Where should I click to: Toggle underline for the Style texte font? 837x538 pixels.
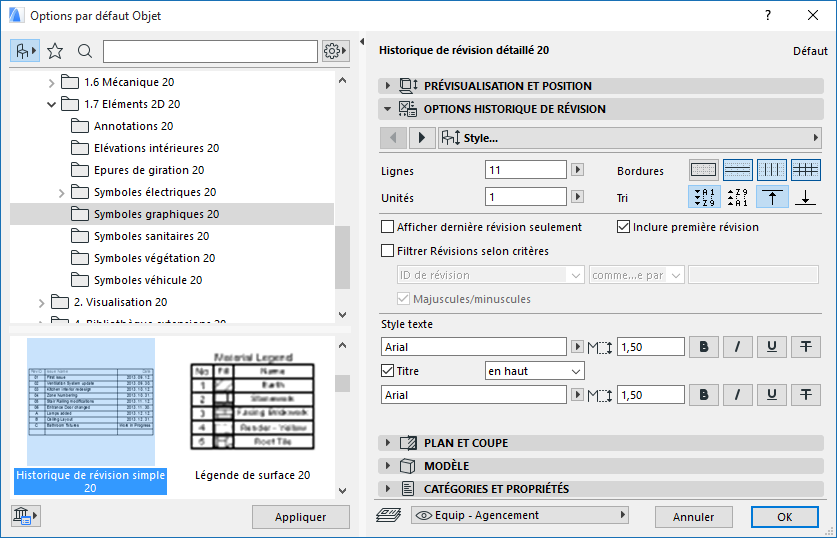772,347
